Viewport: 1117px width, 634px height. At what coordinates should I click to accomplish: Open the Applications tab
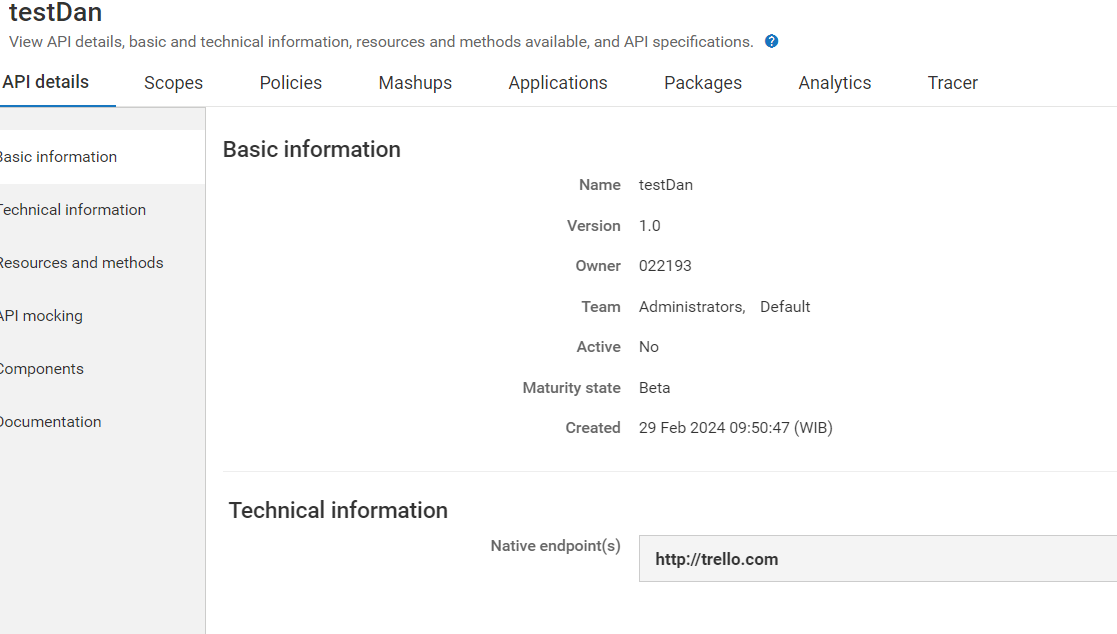pyautogui.click(x=558, y=83)
